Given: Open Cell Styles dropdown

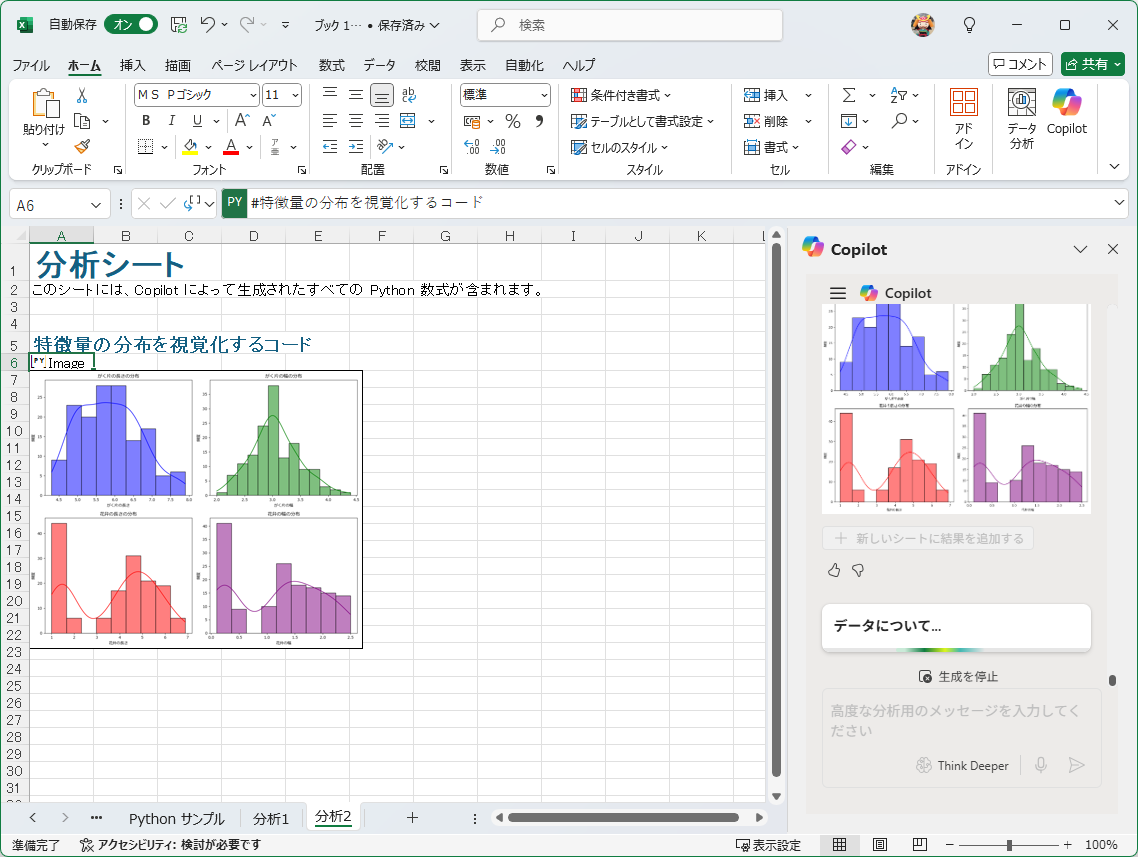Looking at the screenshot, I should [x=619, y=147].
